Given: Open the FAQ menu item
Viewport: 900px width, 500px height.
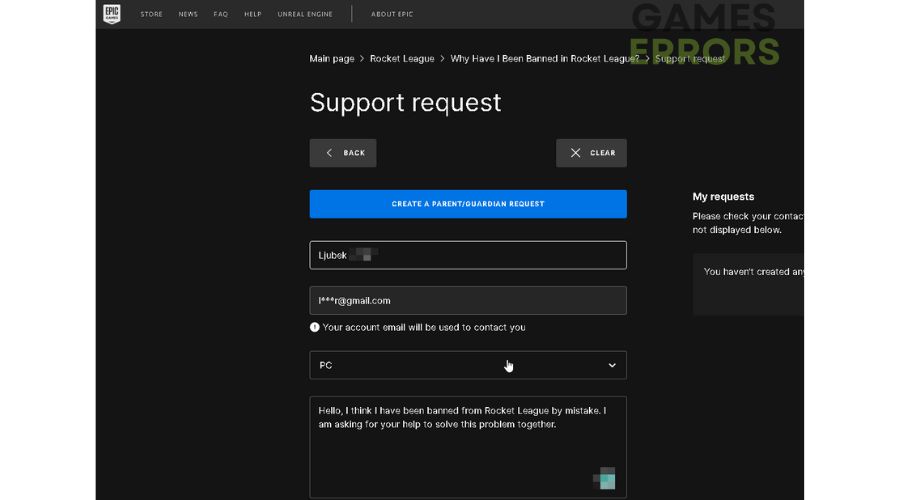Looking at the screenshot, I should 221,14.
